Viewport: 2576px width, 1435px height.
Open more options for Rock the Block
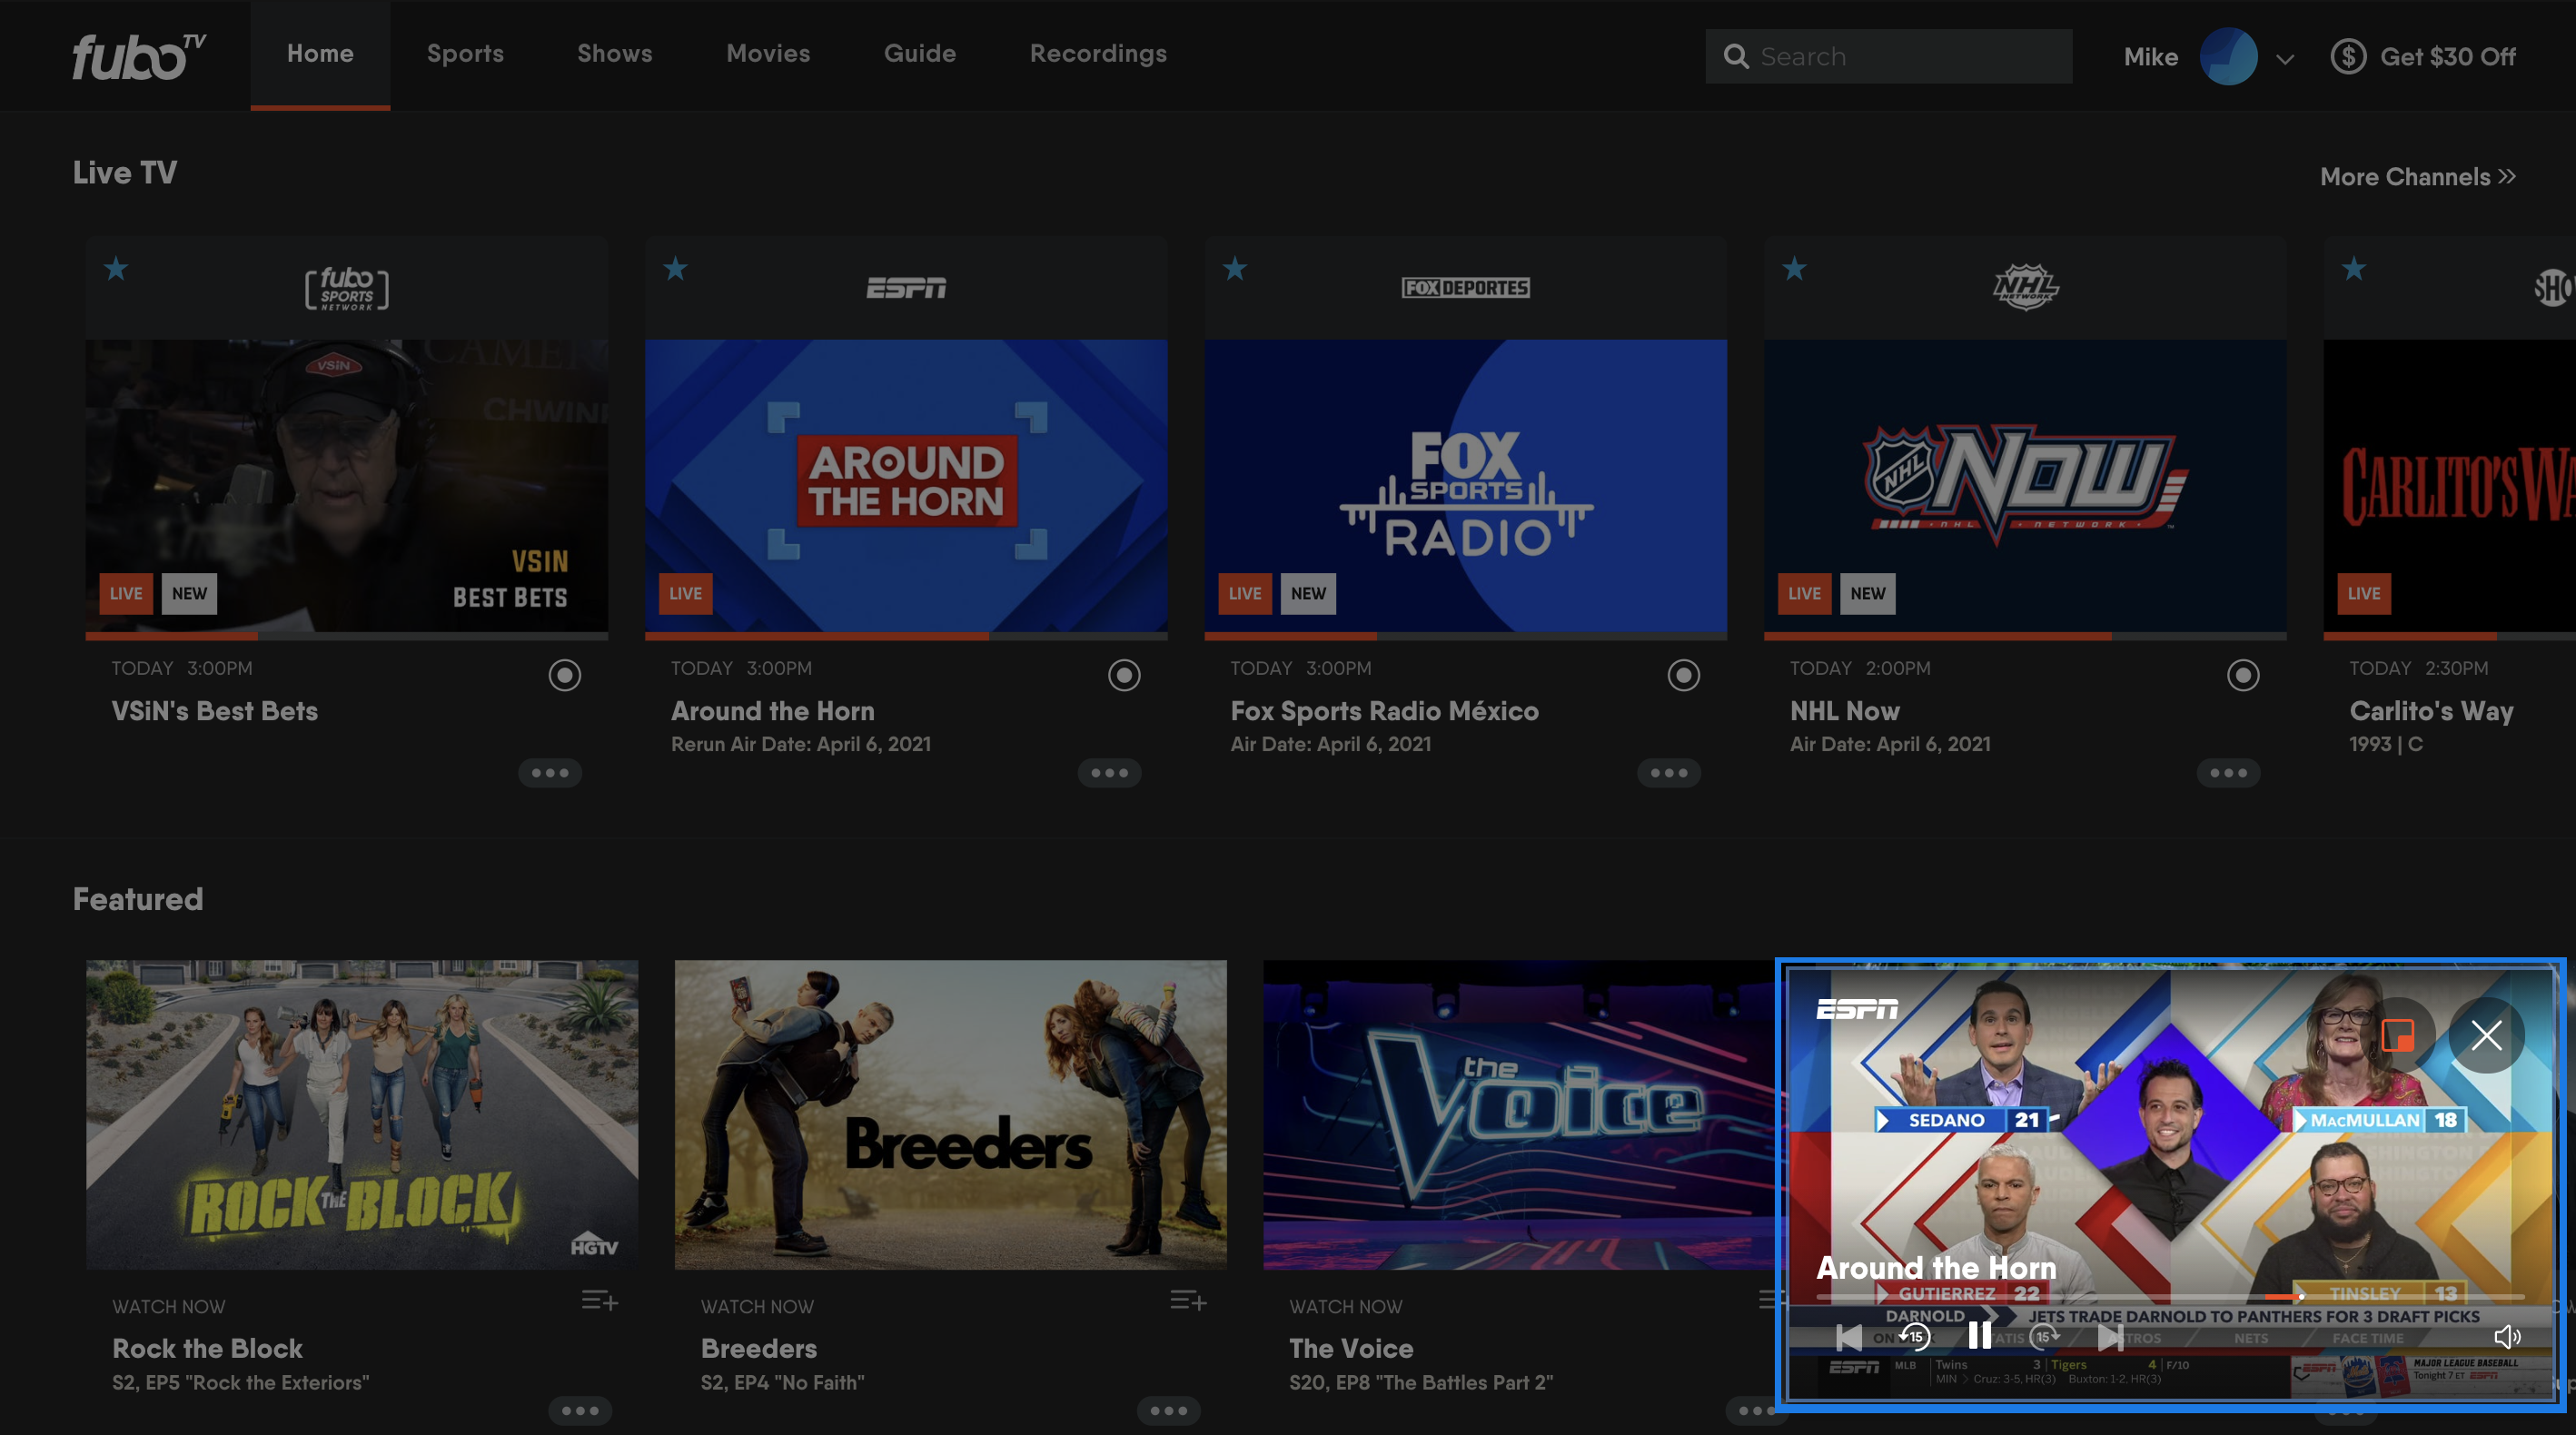[x=580, y=1411]
